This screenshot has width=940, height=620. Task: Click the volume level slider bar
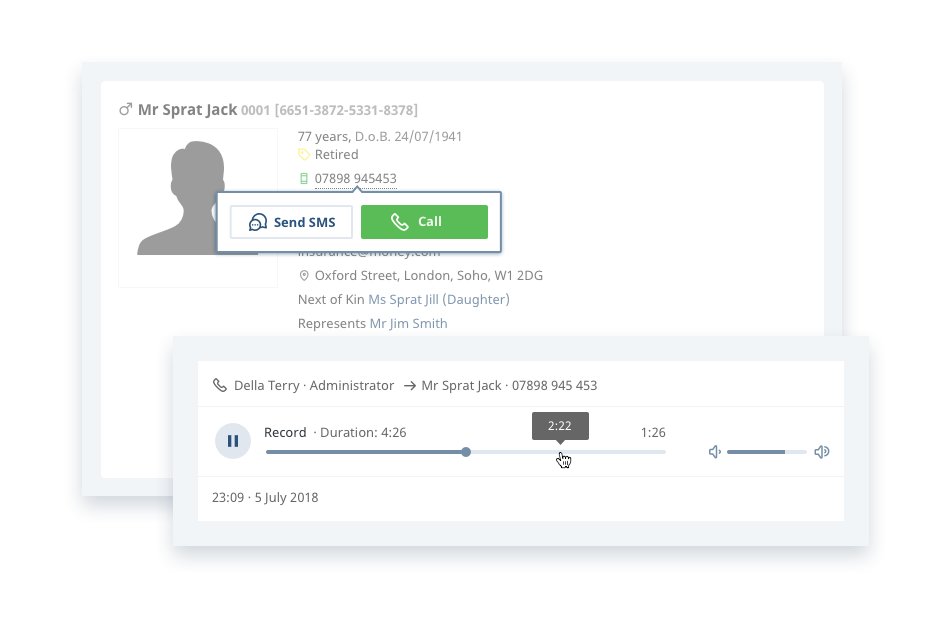[x=766, y=452]
